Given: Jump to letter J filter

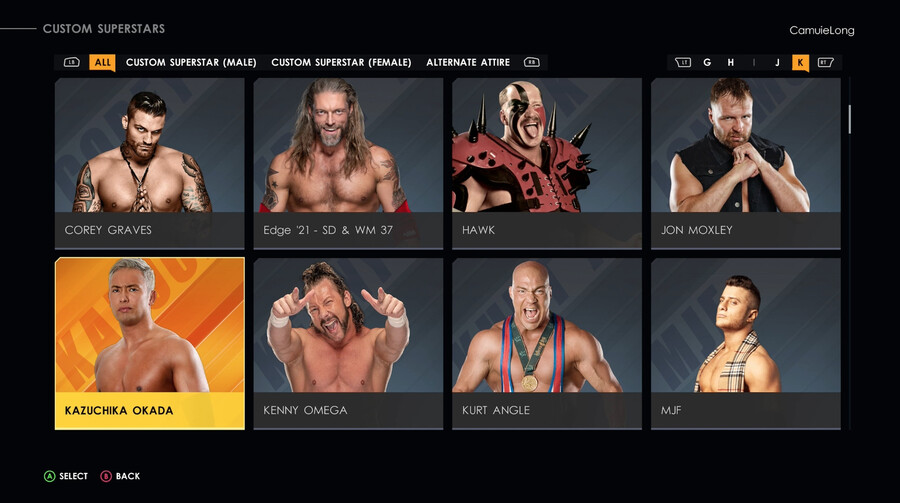Looking at the screenshot, I should [777, 62].
